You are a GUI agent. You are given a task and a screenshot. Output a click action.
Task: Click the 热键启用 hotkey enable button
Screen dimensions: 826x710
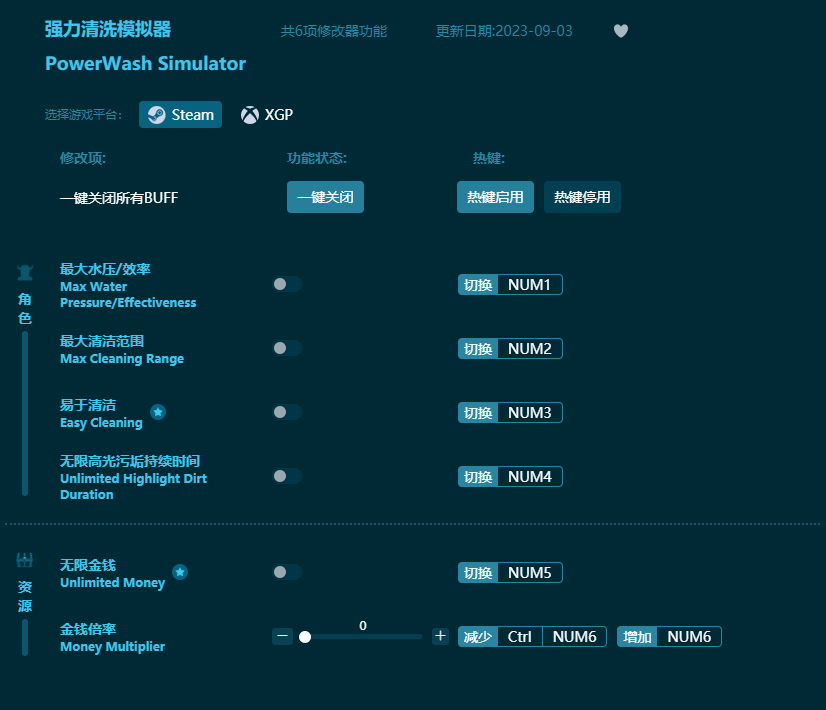495,197
